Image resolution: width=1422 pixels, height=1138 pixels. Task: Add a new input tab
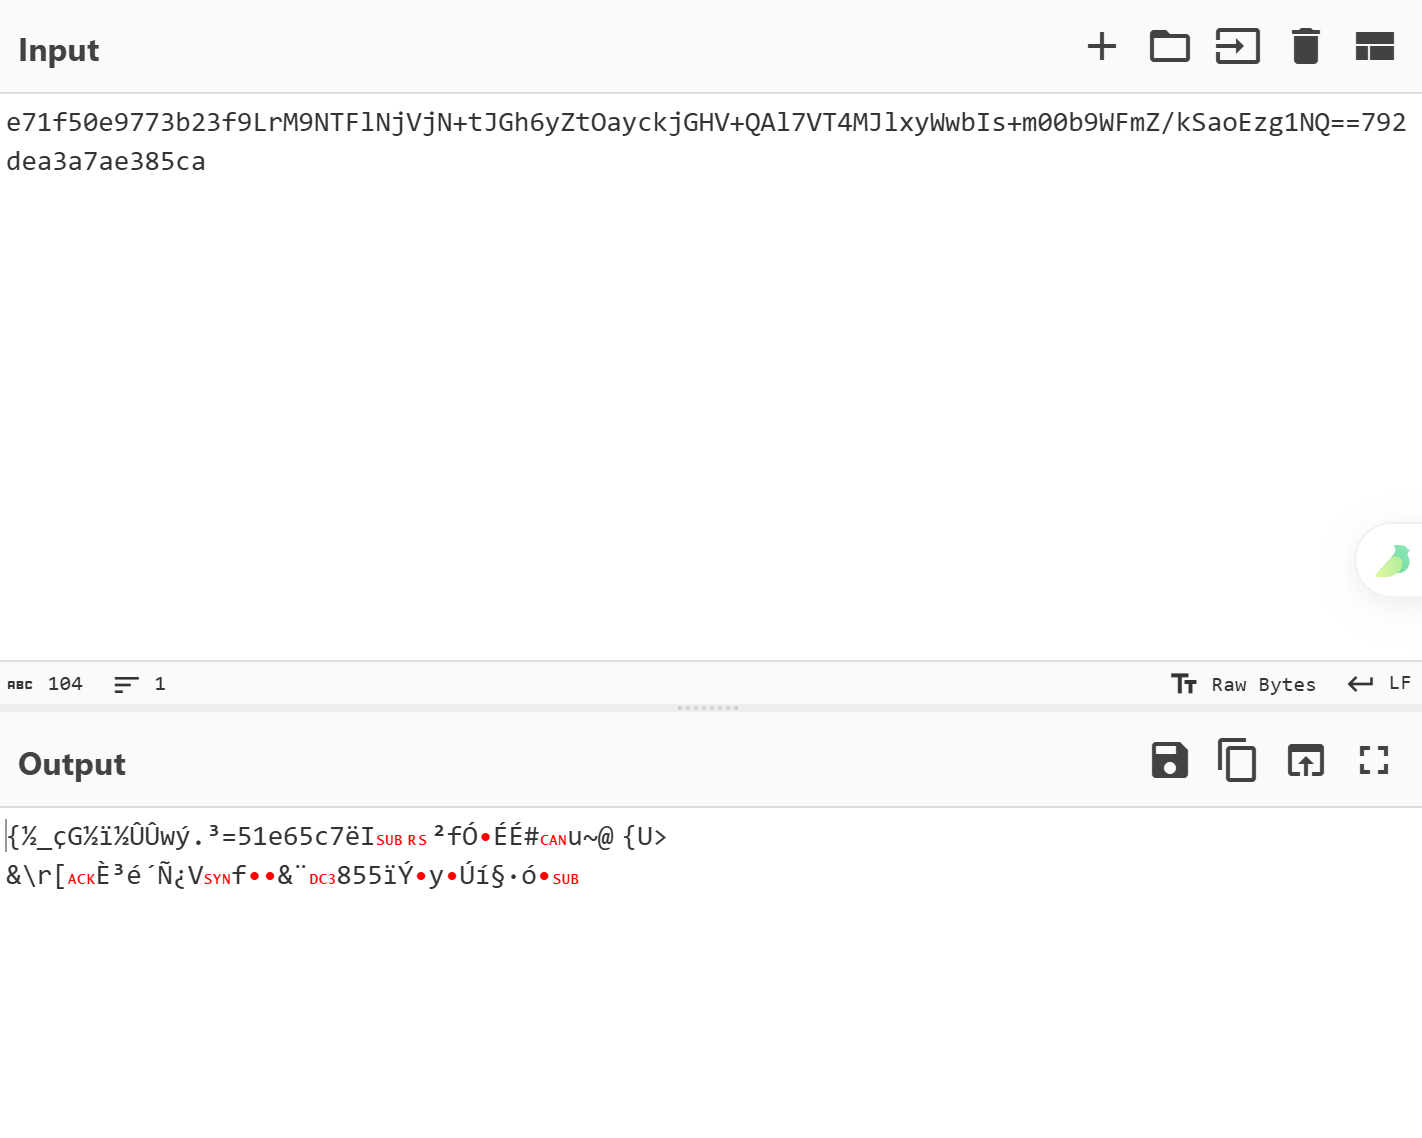pos(1101,47)
